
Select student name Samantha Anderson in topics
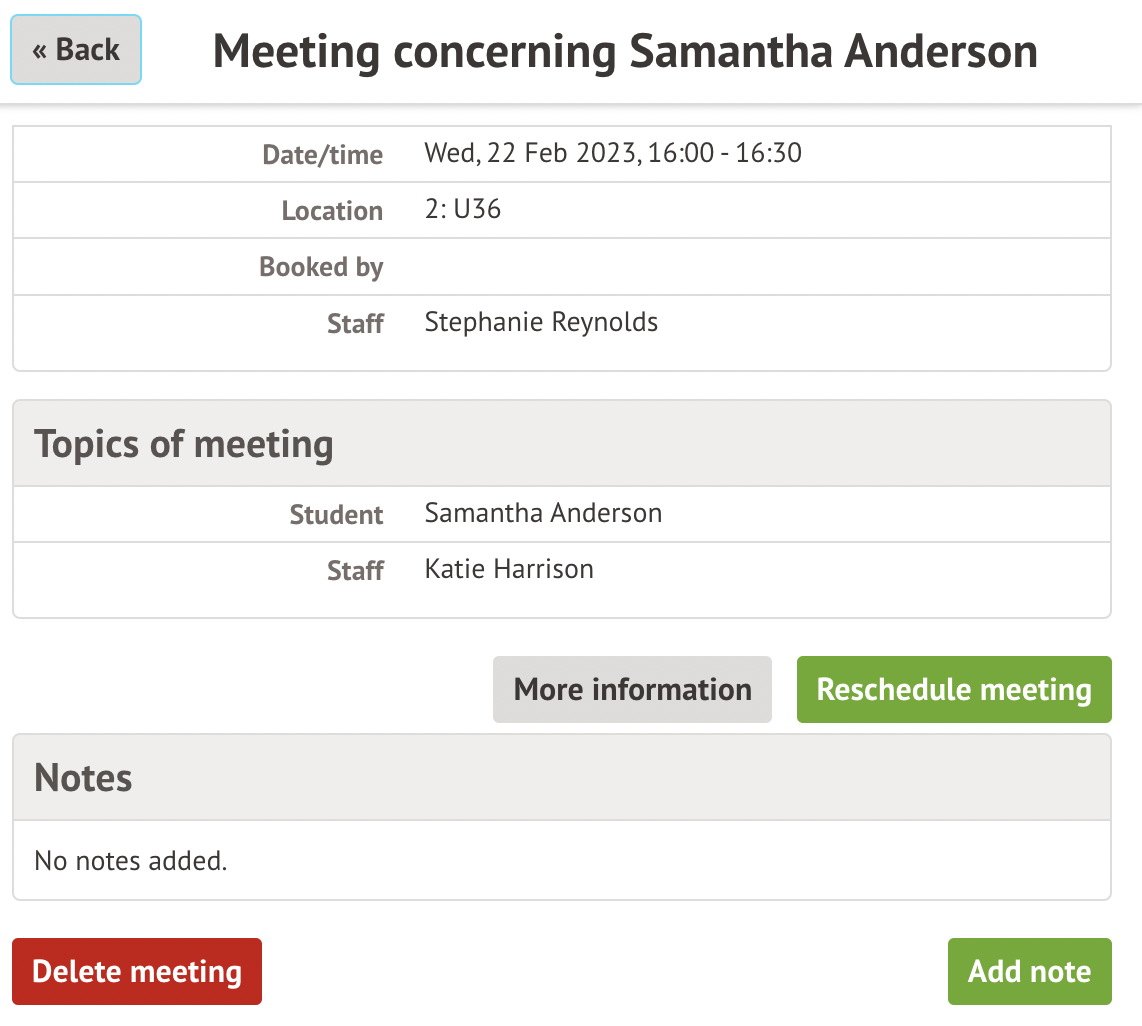tap(543, 514)
